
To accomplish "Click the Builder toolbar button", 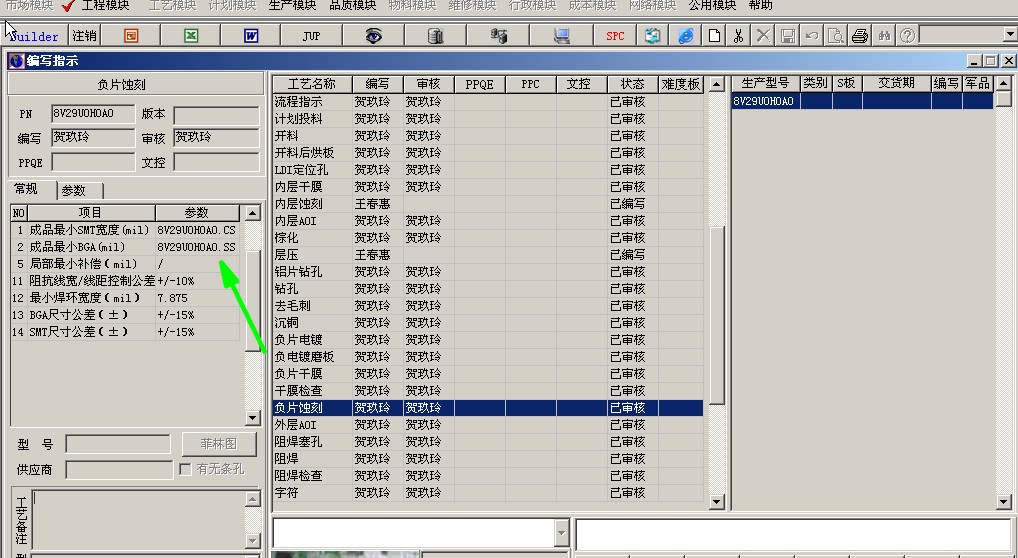I will tap(34, 36).
